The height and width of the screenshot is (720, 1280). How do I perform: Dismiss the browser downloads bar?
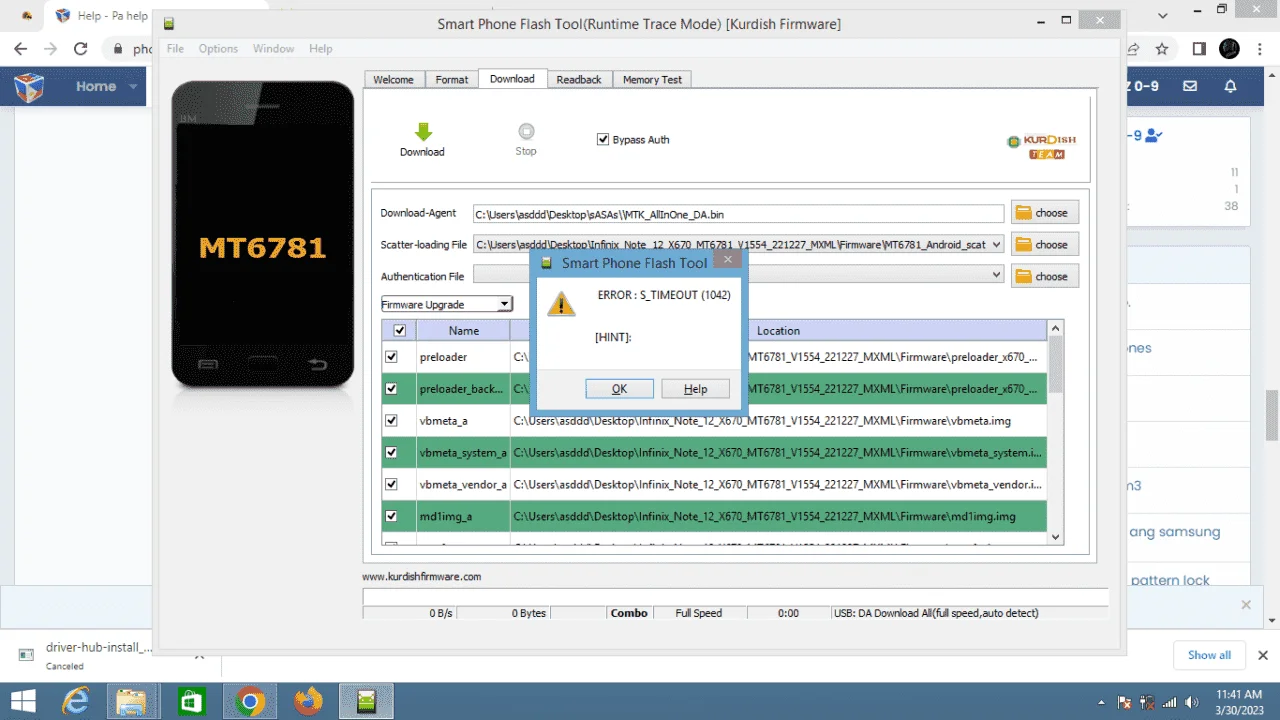(1263, 655)
